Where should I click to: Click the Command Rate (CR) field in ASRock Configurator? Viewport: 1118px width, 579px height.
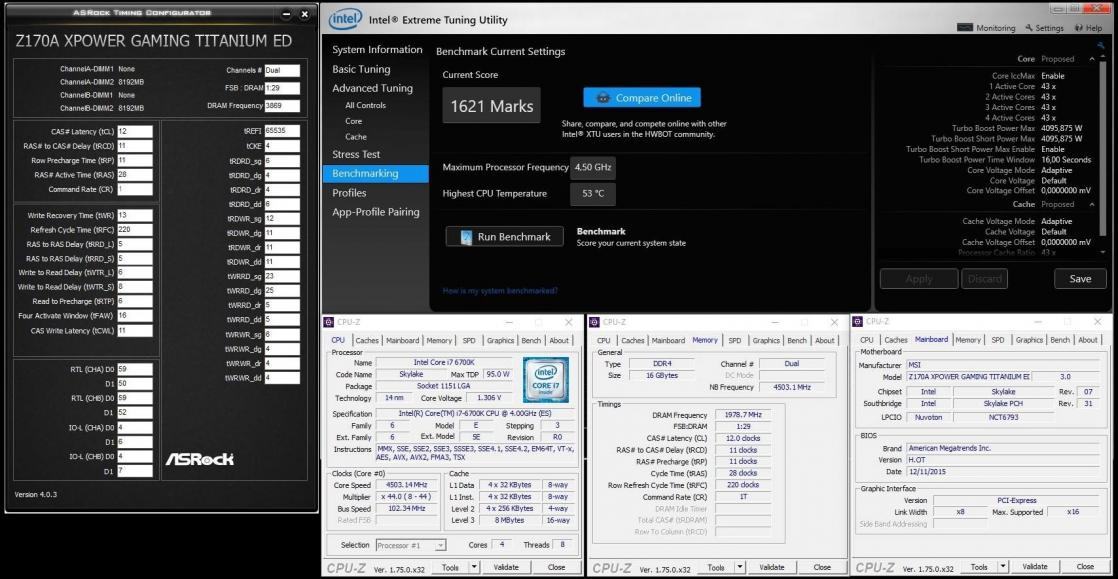tap(135, 189)
